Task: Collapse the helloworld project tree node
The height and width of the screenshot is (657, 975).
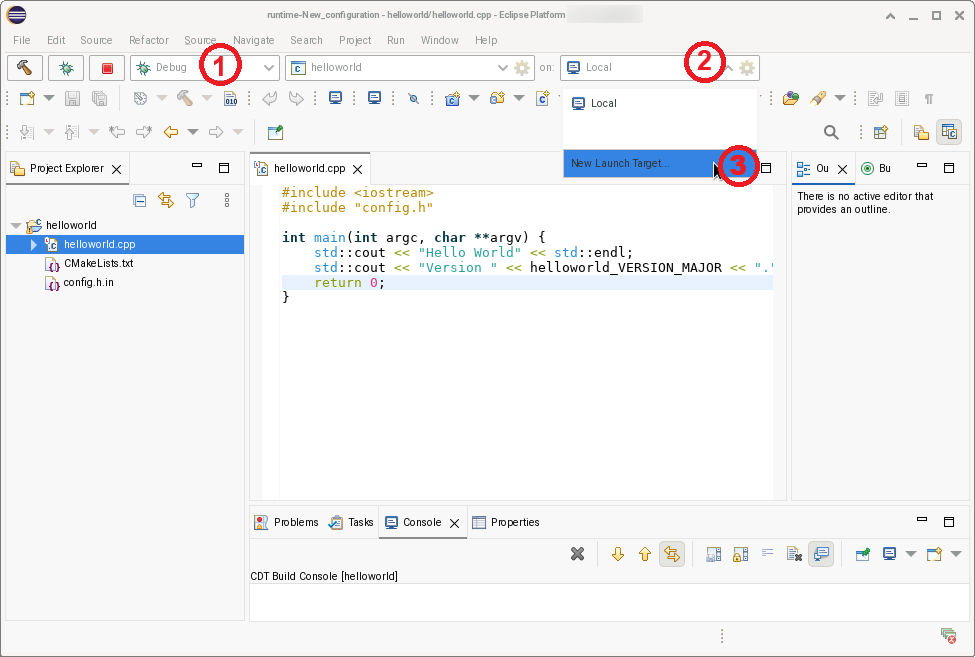Action: [x=15, y=226]
